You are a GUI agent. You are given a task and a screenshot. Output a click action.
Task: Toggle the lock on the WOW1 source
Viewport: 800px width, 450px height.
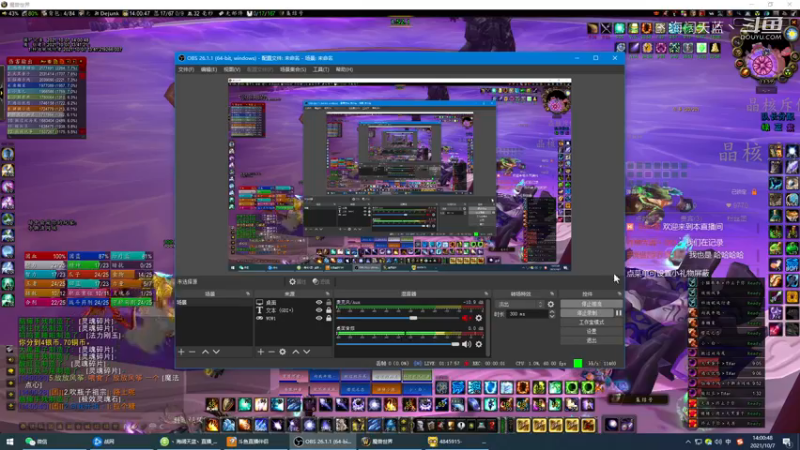click(329, 318)
